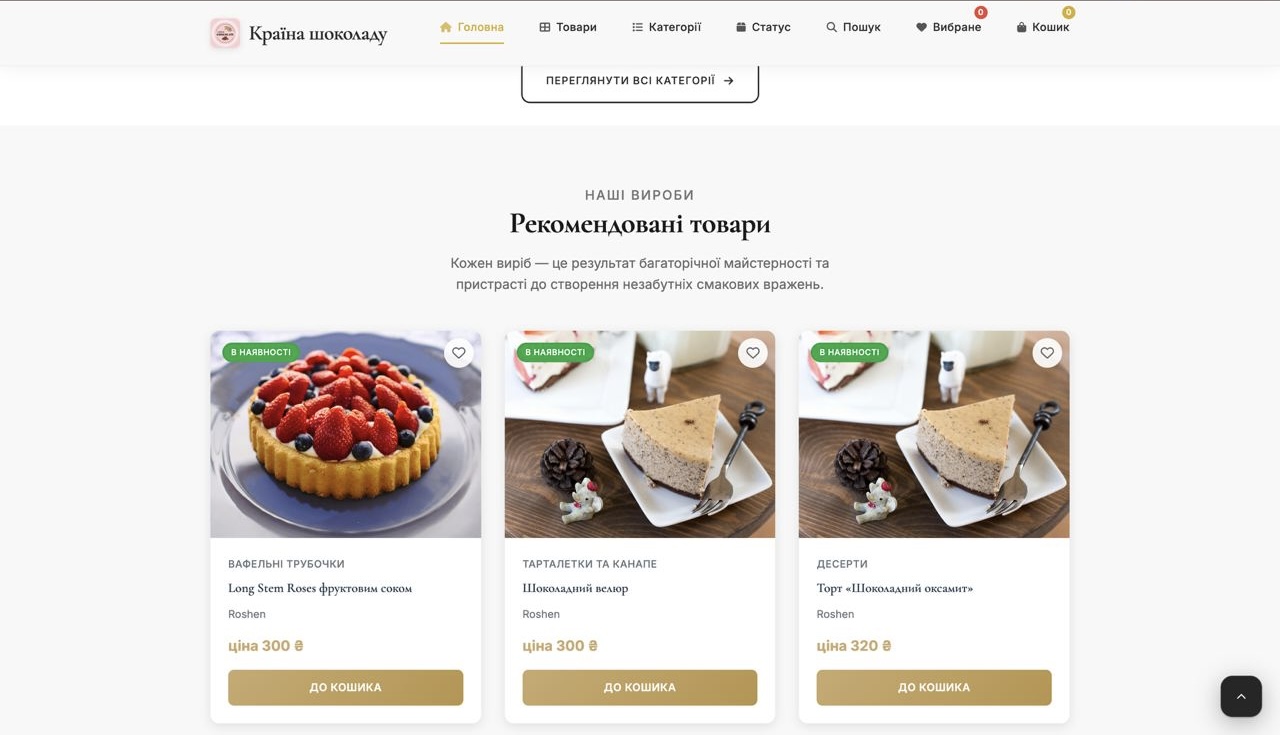Click the list icon beside Категорії

coord(637,27)
